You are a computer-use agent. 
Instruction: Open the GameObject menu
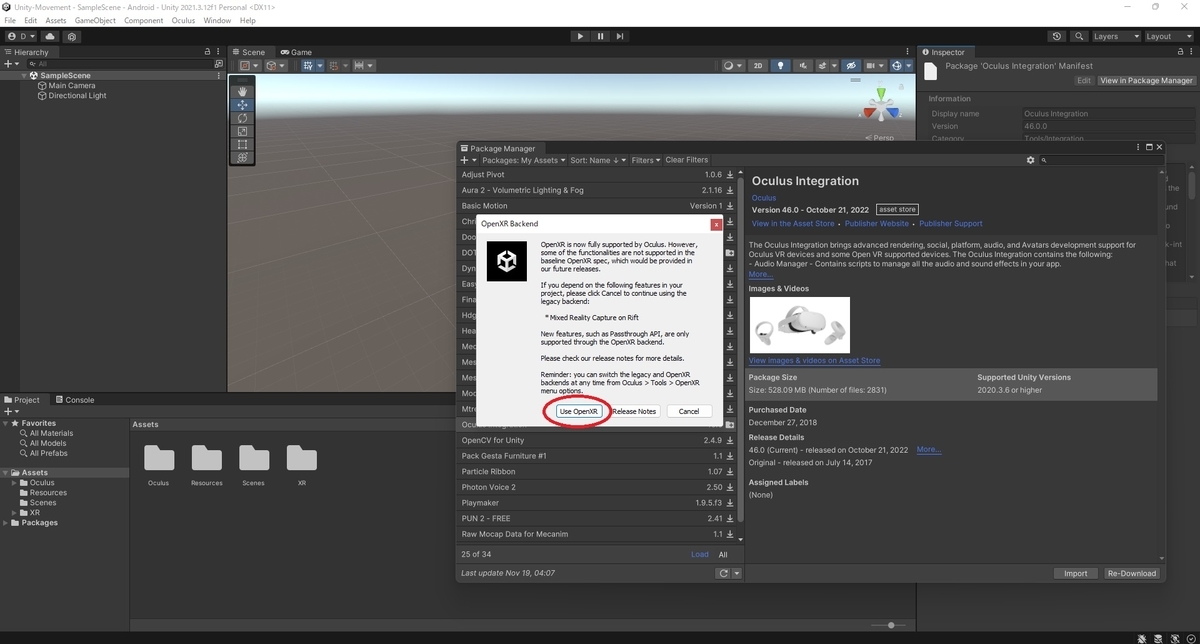pyautogui.click(x=95, y=20)
